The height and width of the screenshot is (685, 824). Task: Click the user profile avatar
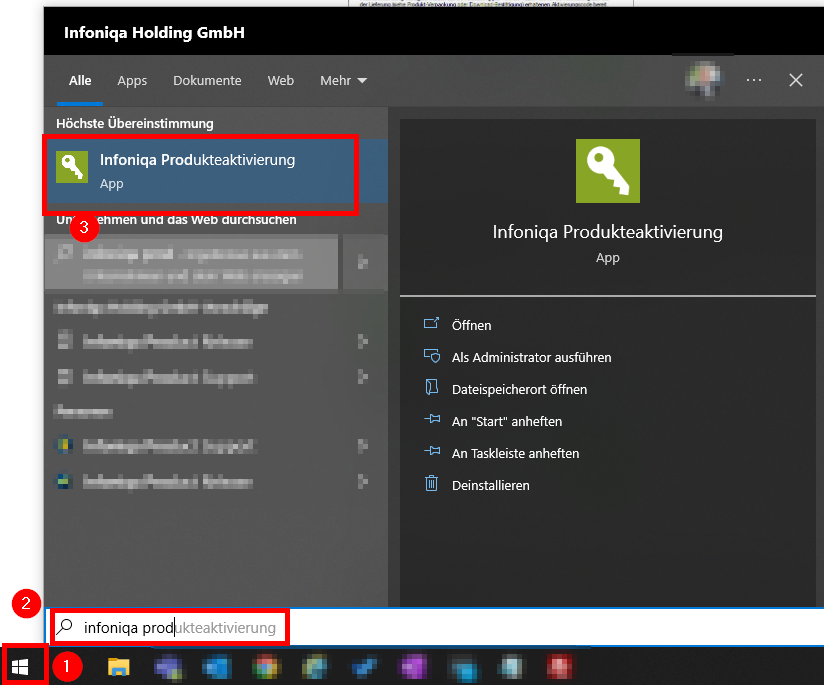coord(704,80)
